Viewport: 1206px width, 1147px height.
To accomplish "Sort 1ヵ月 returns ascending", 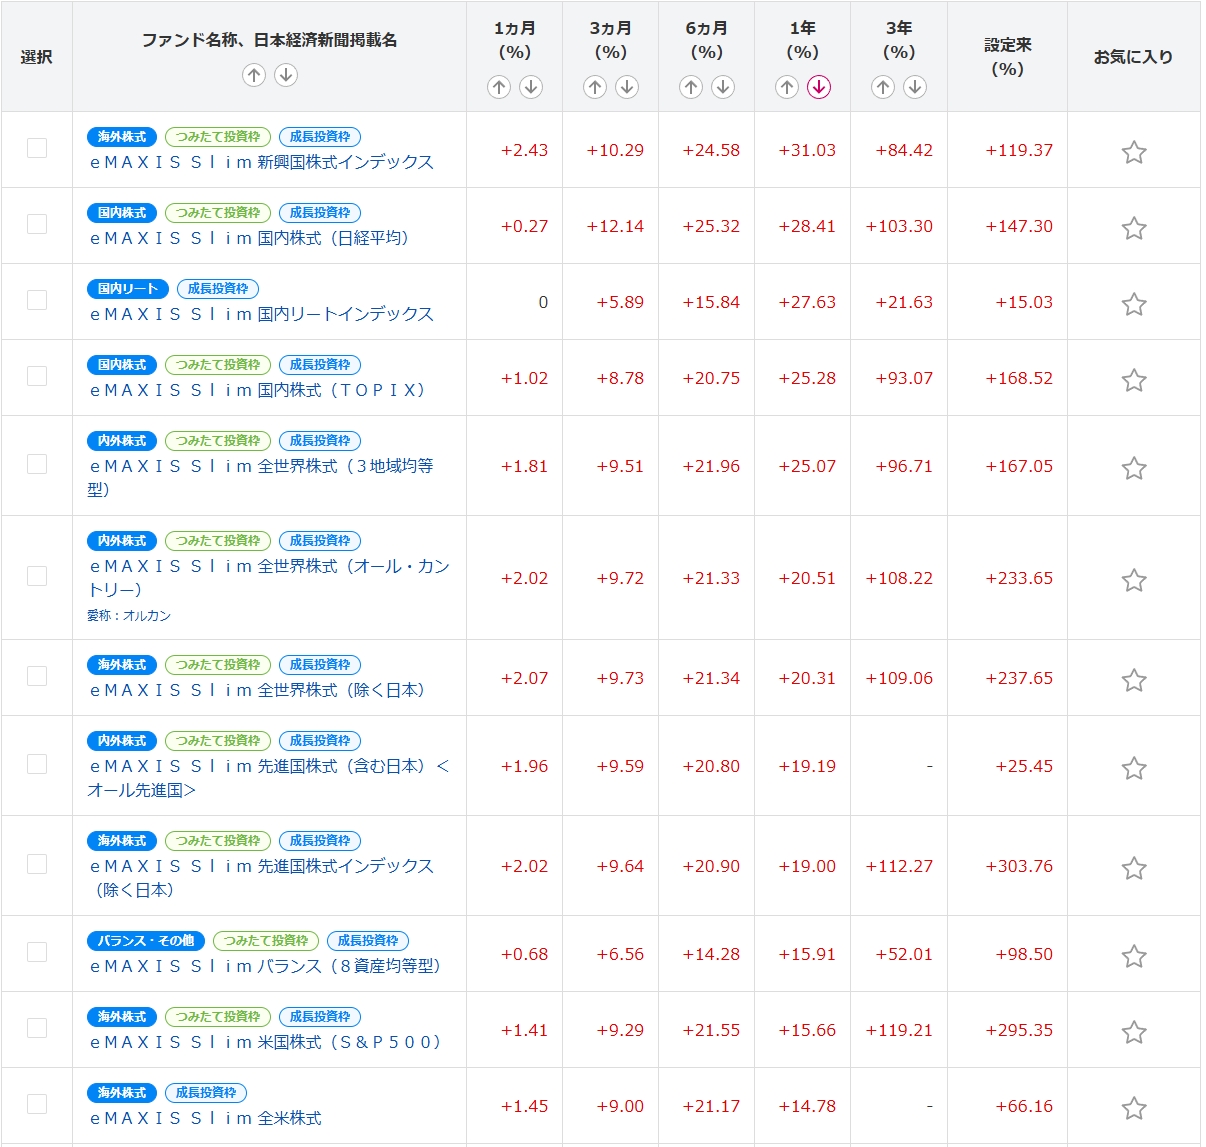I will pos(499,87).
